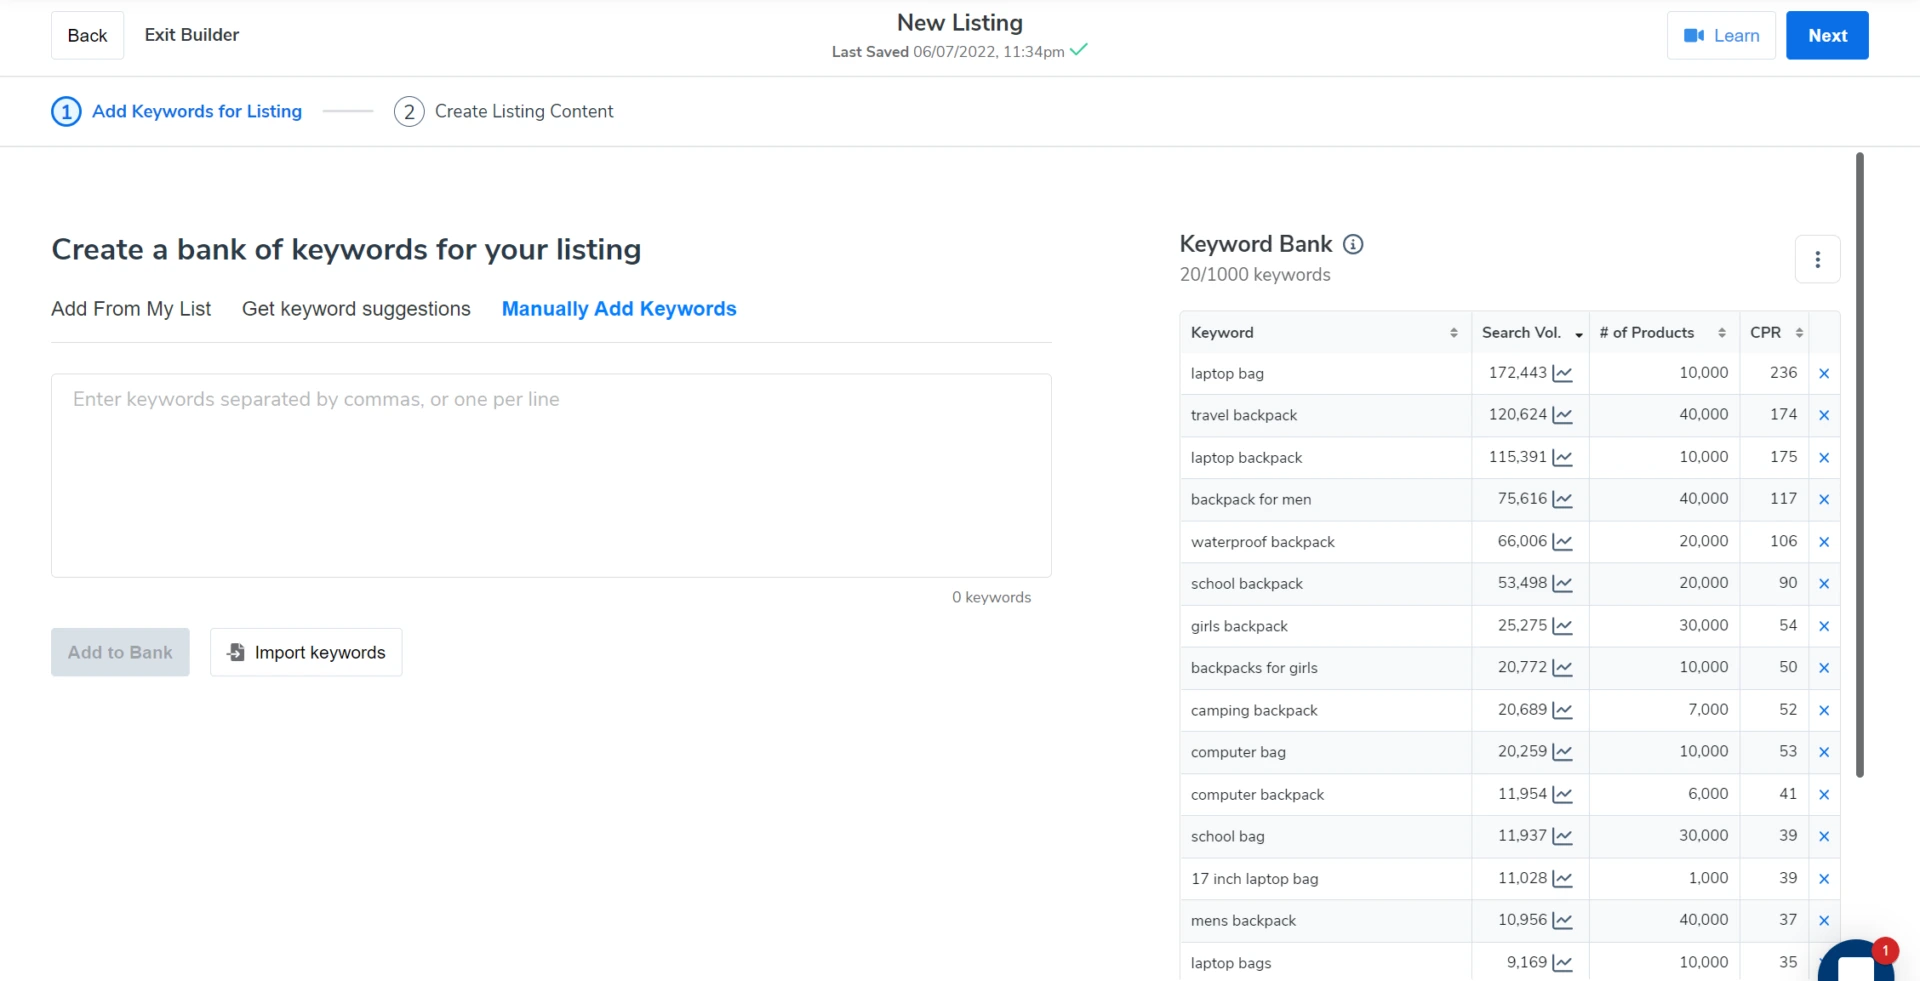Image resolution: width=1920 pixels, height=981 pixels.
Task: Click Keyword Bank info icon
Action: pos(1353,244)
